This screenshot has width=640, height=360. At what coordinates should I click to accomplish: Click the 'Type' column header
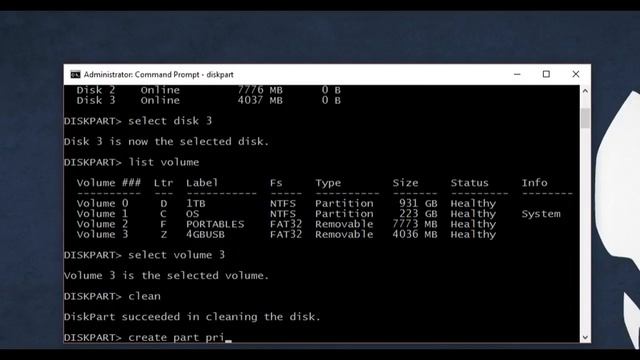click(x=328, y=183)
